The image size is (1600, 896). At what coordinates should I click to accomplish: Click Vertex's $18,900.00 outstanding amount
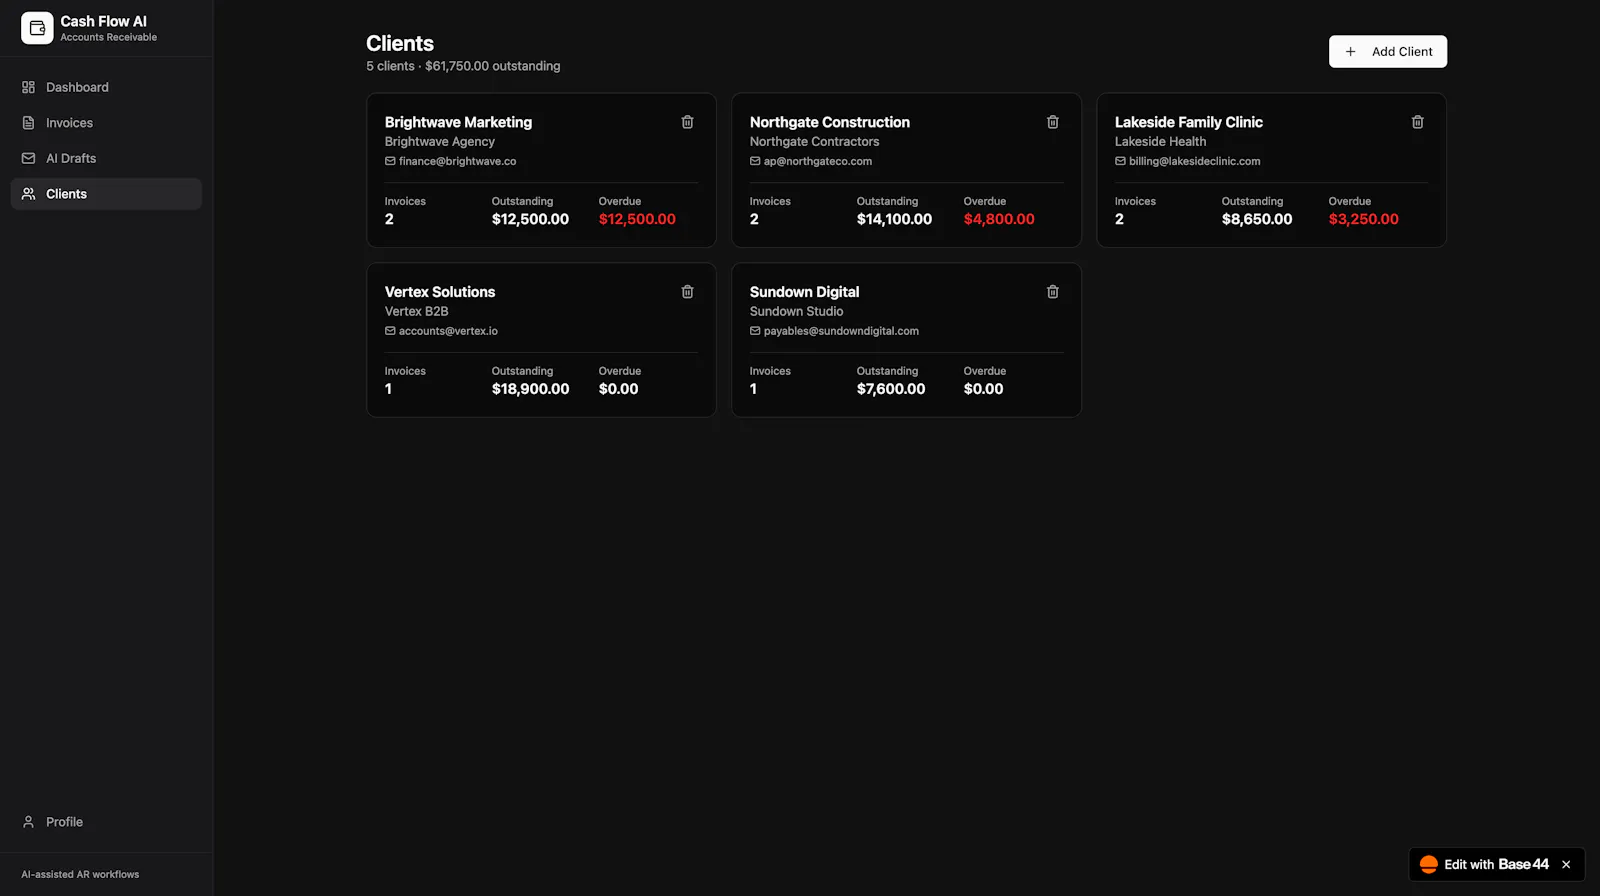530,389
